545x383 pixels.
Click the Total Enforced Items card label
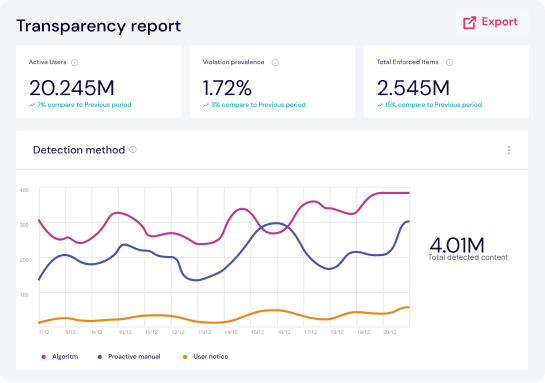[x=407, y=62]
